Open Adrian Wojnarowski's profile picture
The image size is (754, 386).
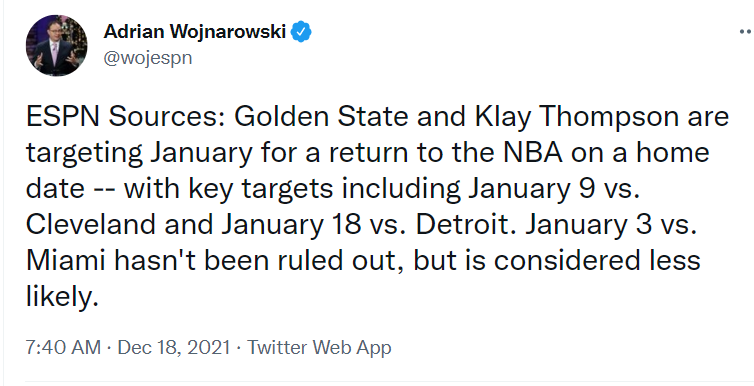[x=56, y=45]
